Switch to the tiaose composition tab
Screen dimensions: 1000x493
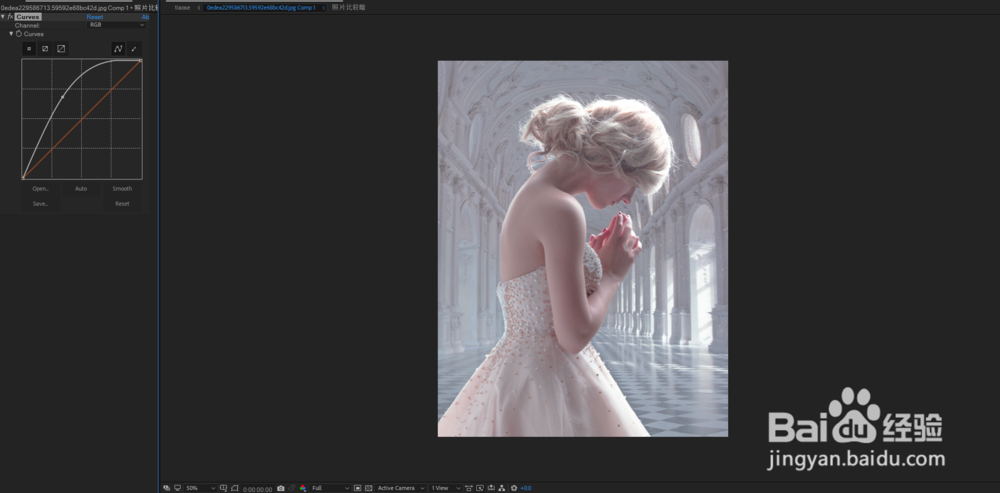(182, 8)
